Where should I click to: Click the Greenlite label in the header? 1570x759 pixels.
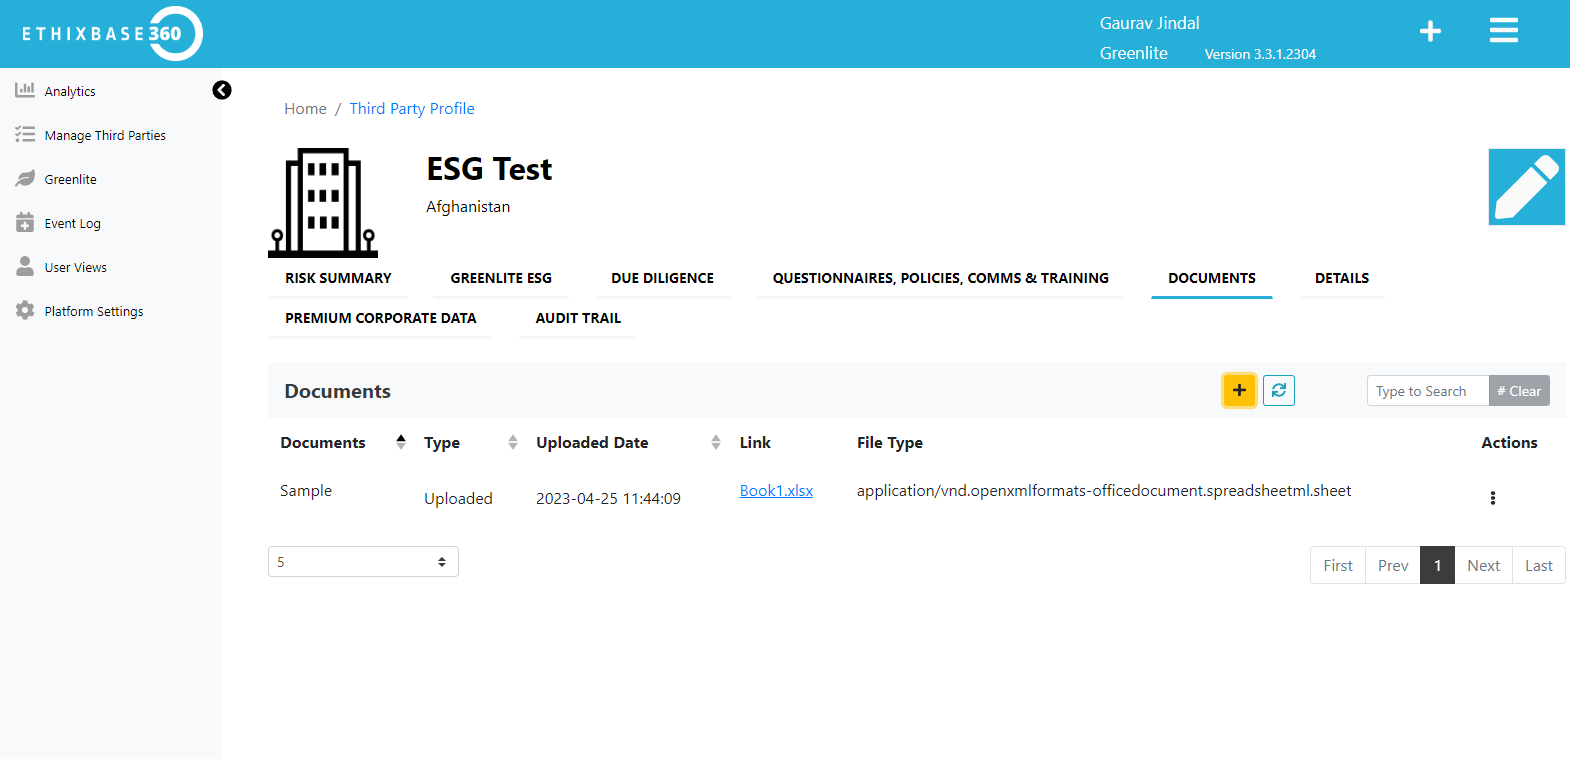[1134, 53]
